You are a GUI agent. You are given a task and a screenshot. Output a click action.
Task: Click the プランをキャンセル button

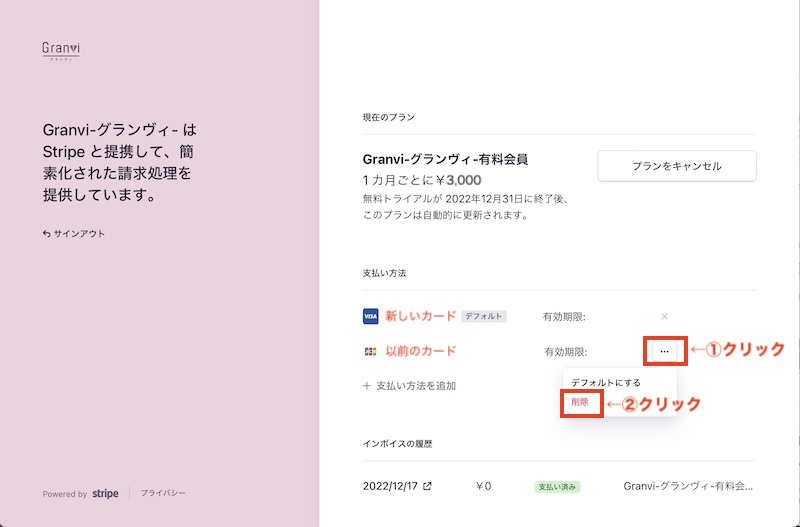tap(677, 166)
